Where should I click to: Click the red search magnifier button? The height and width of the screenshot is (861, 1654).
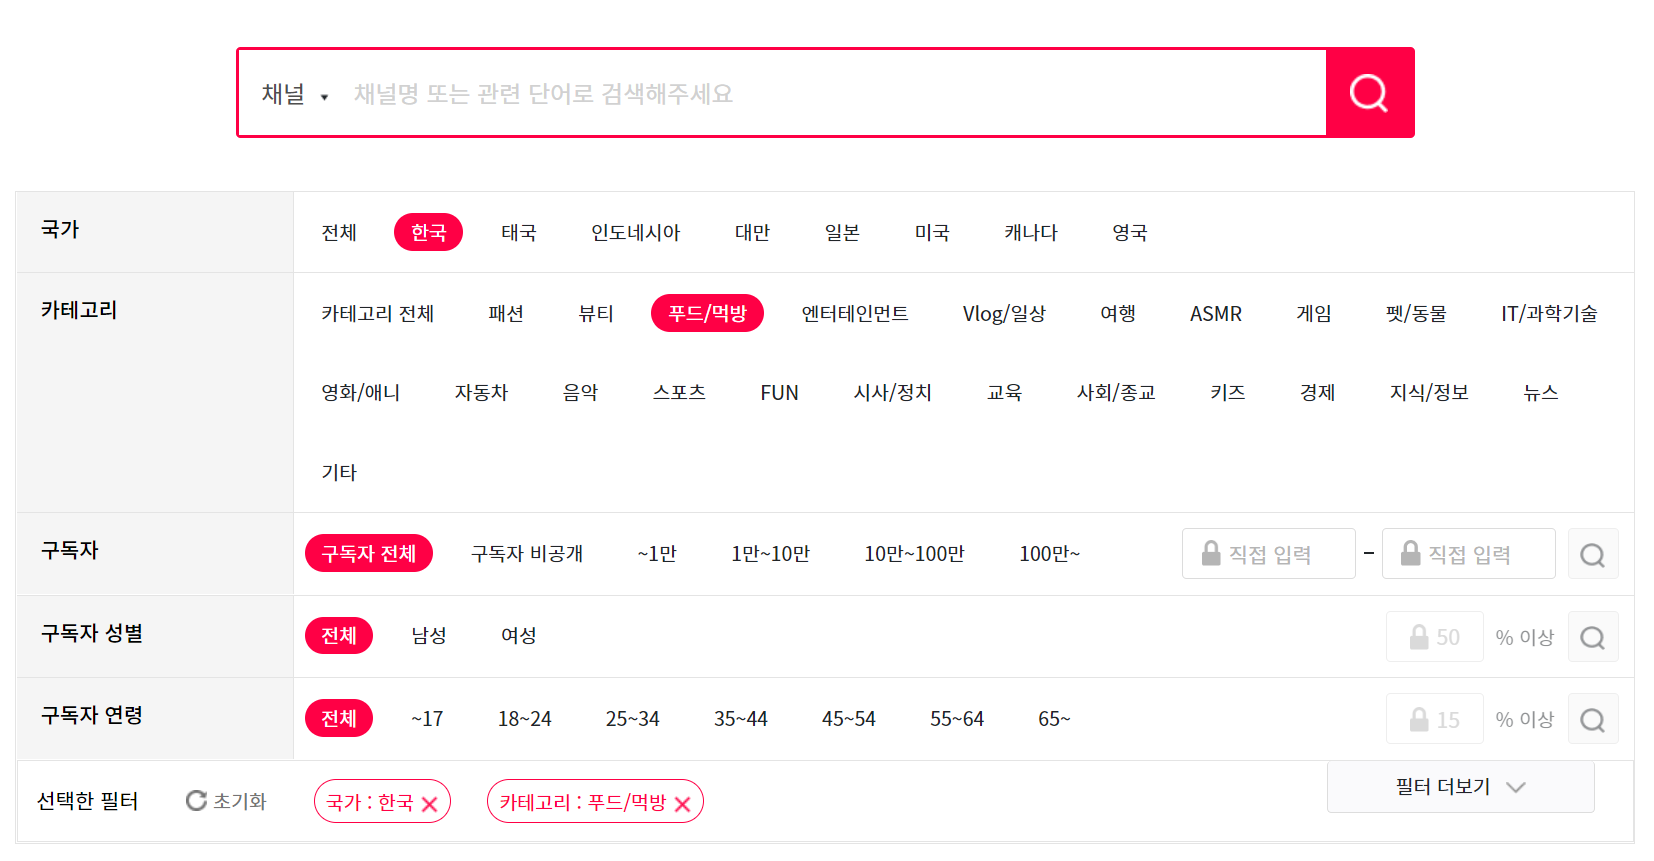coord(1369,92)
